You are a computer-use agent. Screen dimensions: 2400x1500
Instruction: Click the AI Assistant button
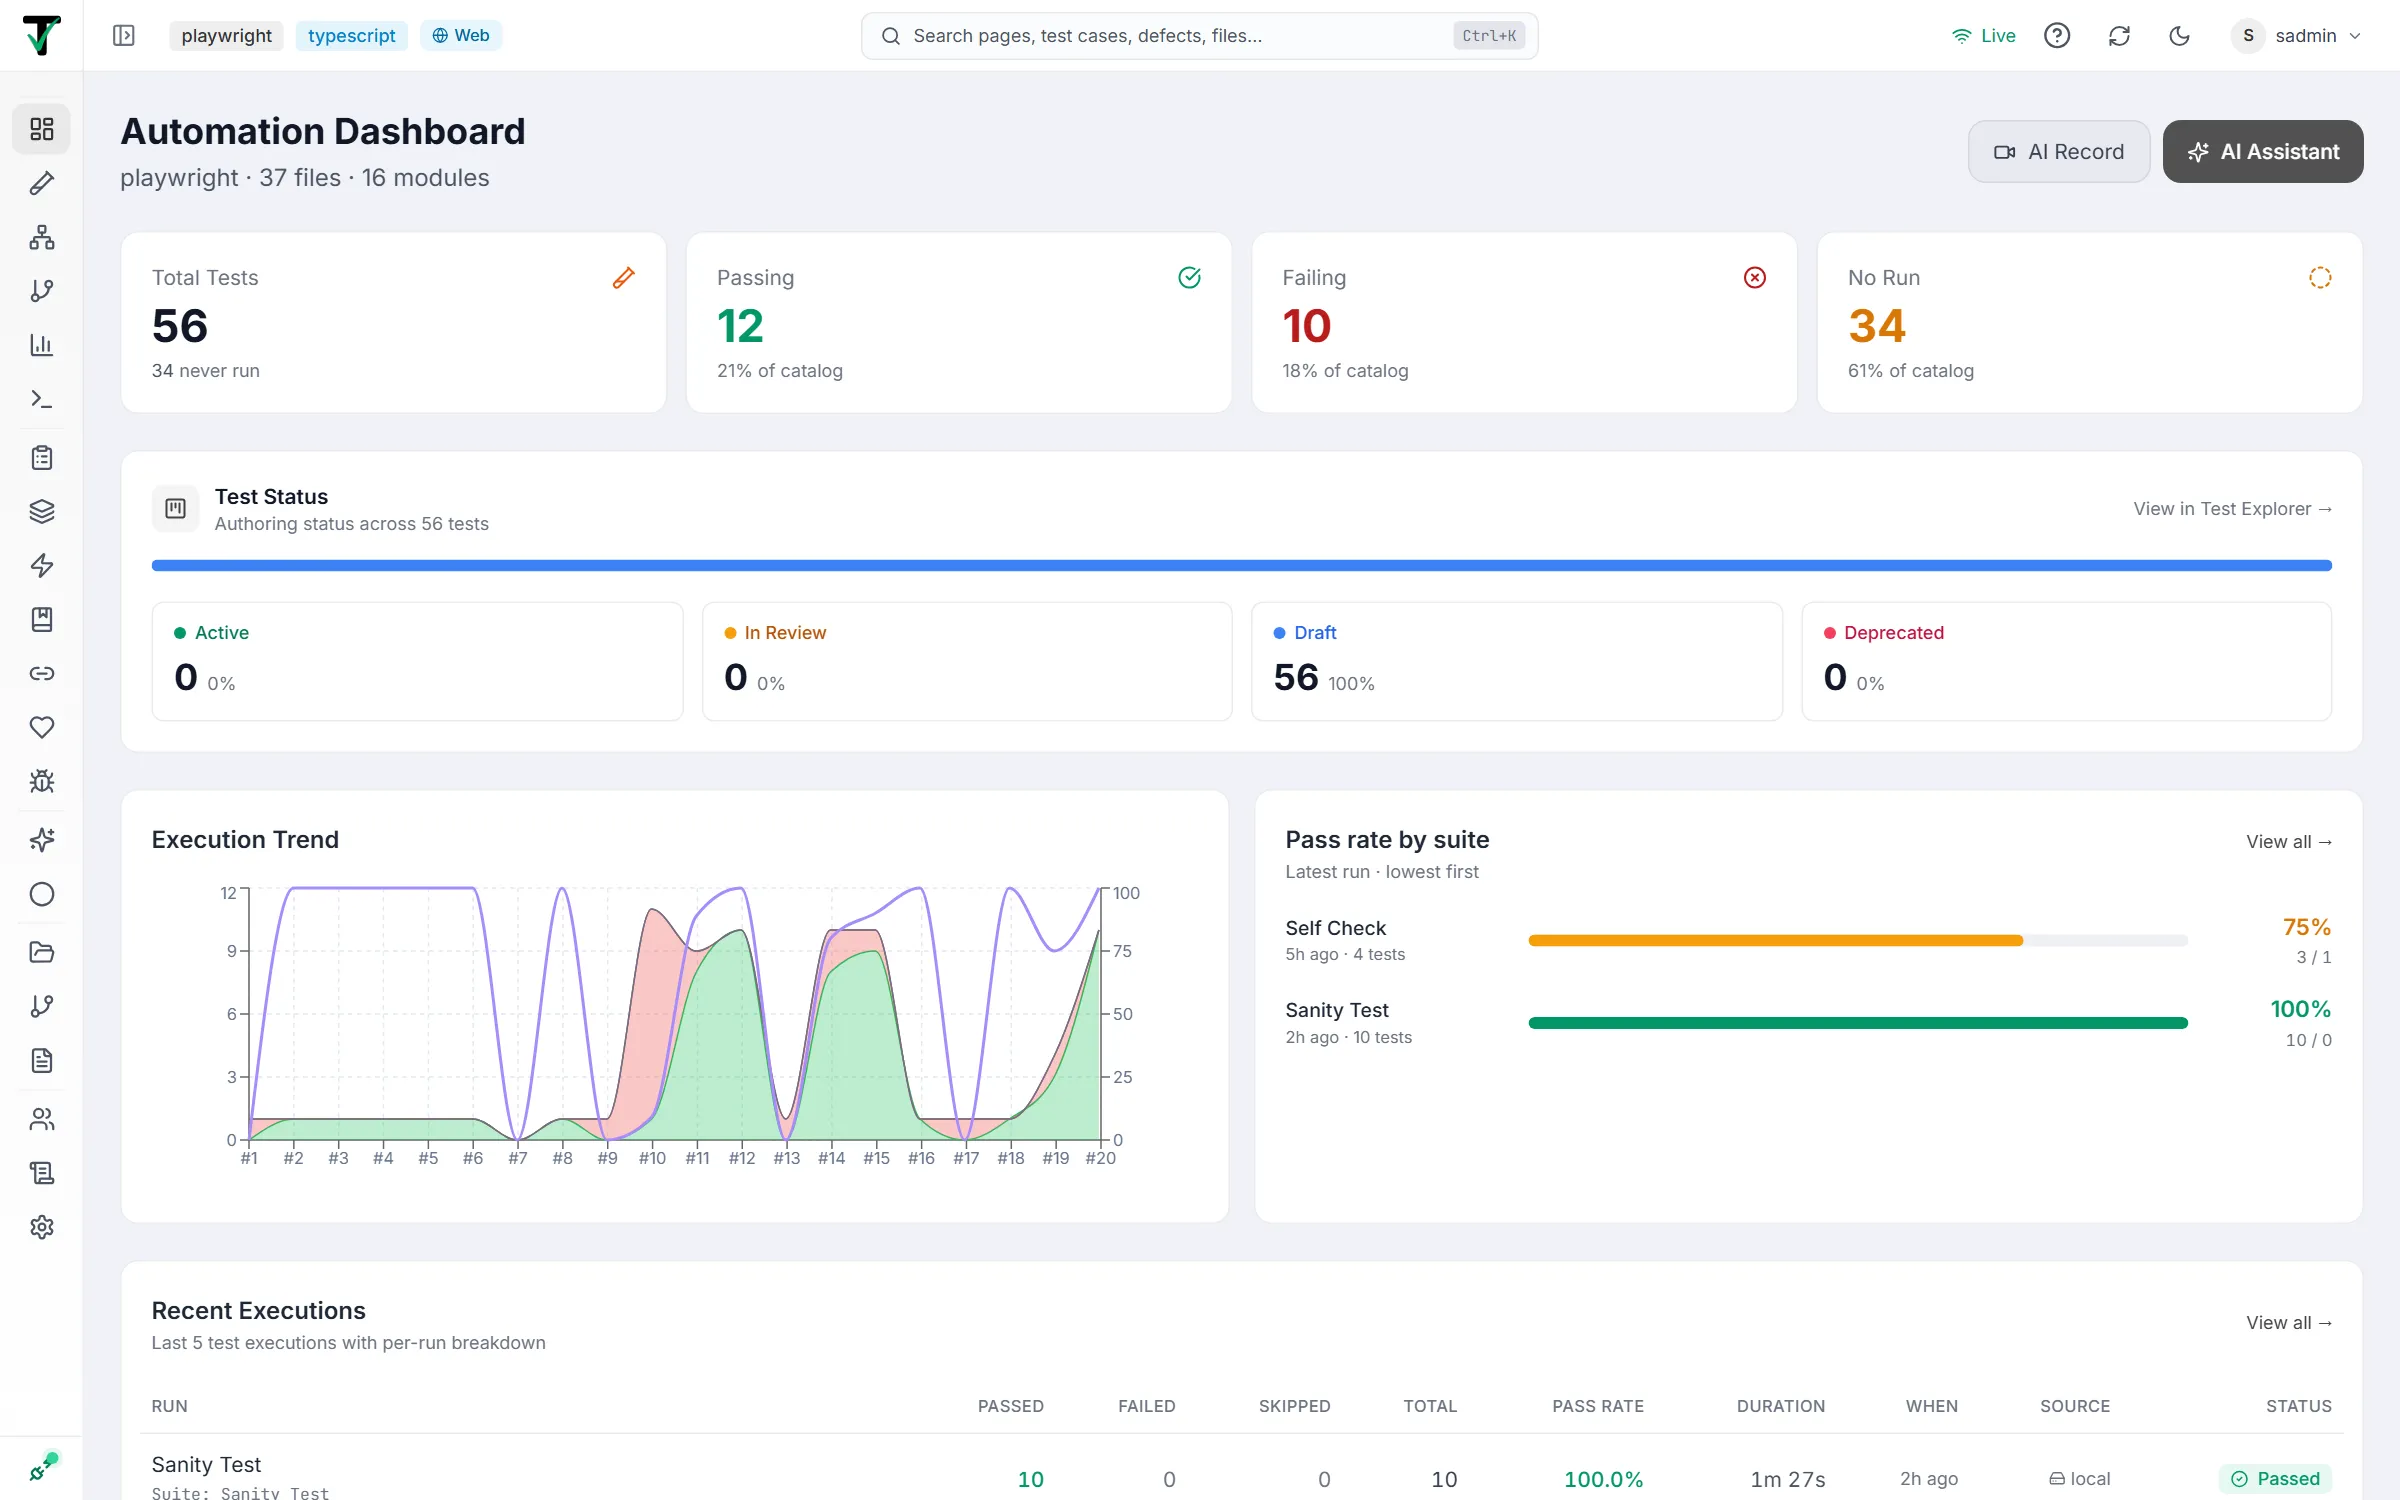pos(2263,152)
